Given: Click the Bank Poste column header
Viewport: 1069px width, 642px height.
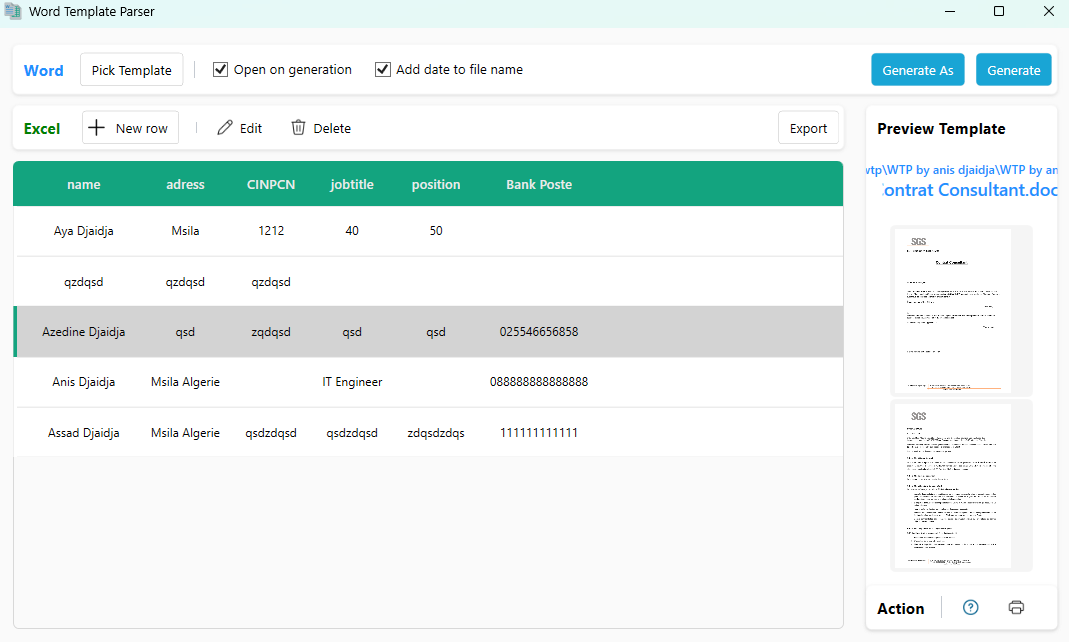Looking at the screenshot, I should click(538, 184).
